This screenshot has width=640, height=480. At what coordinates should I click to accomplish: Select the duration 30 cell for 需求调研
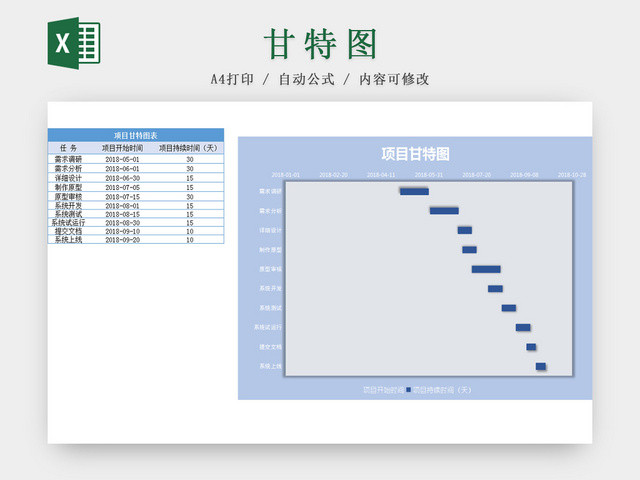(x=190, y=160)
